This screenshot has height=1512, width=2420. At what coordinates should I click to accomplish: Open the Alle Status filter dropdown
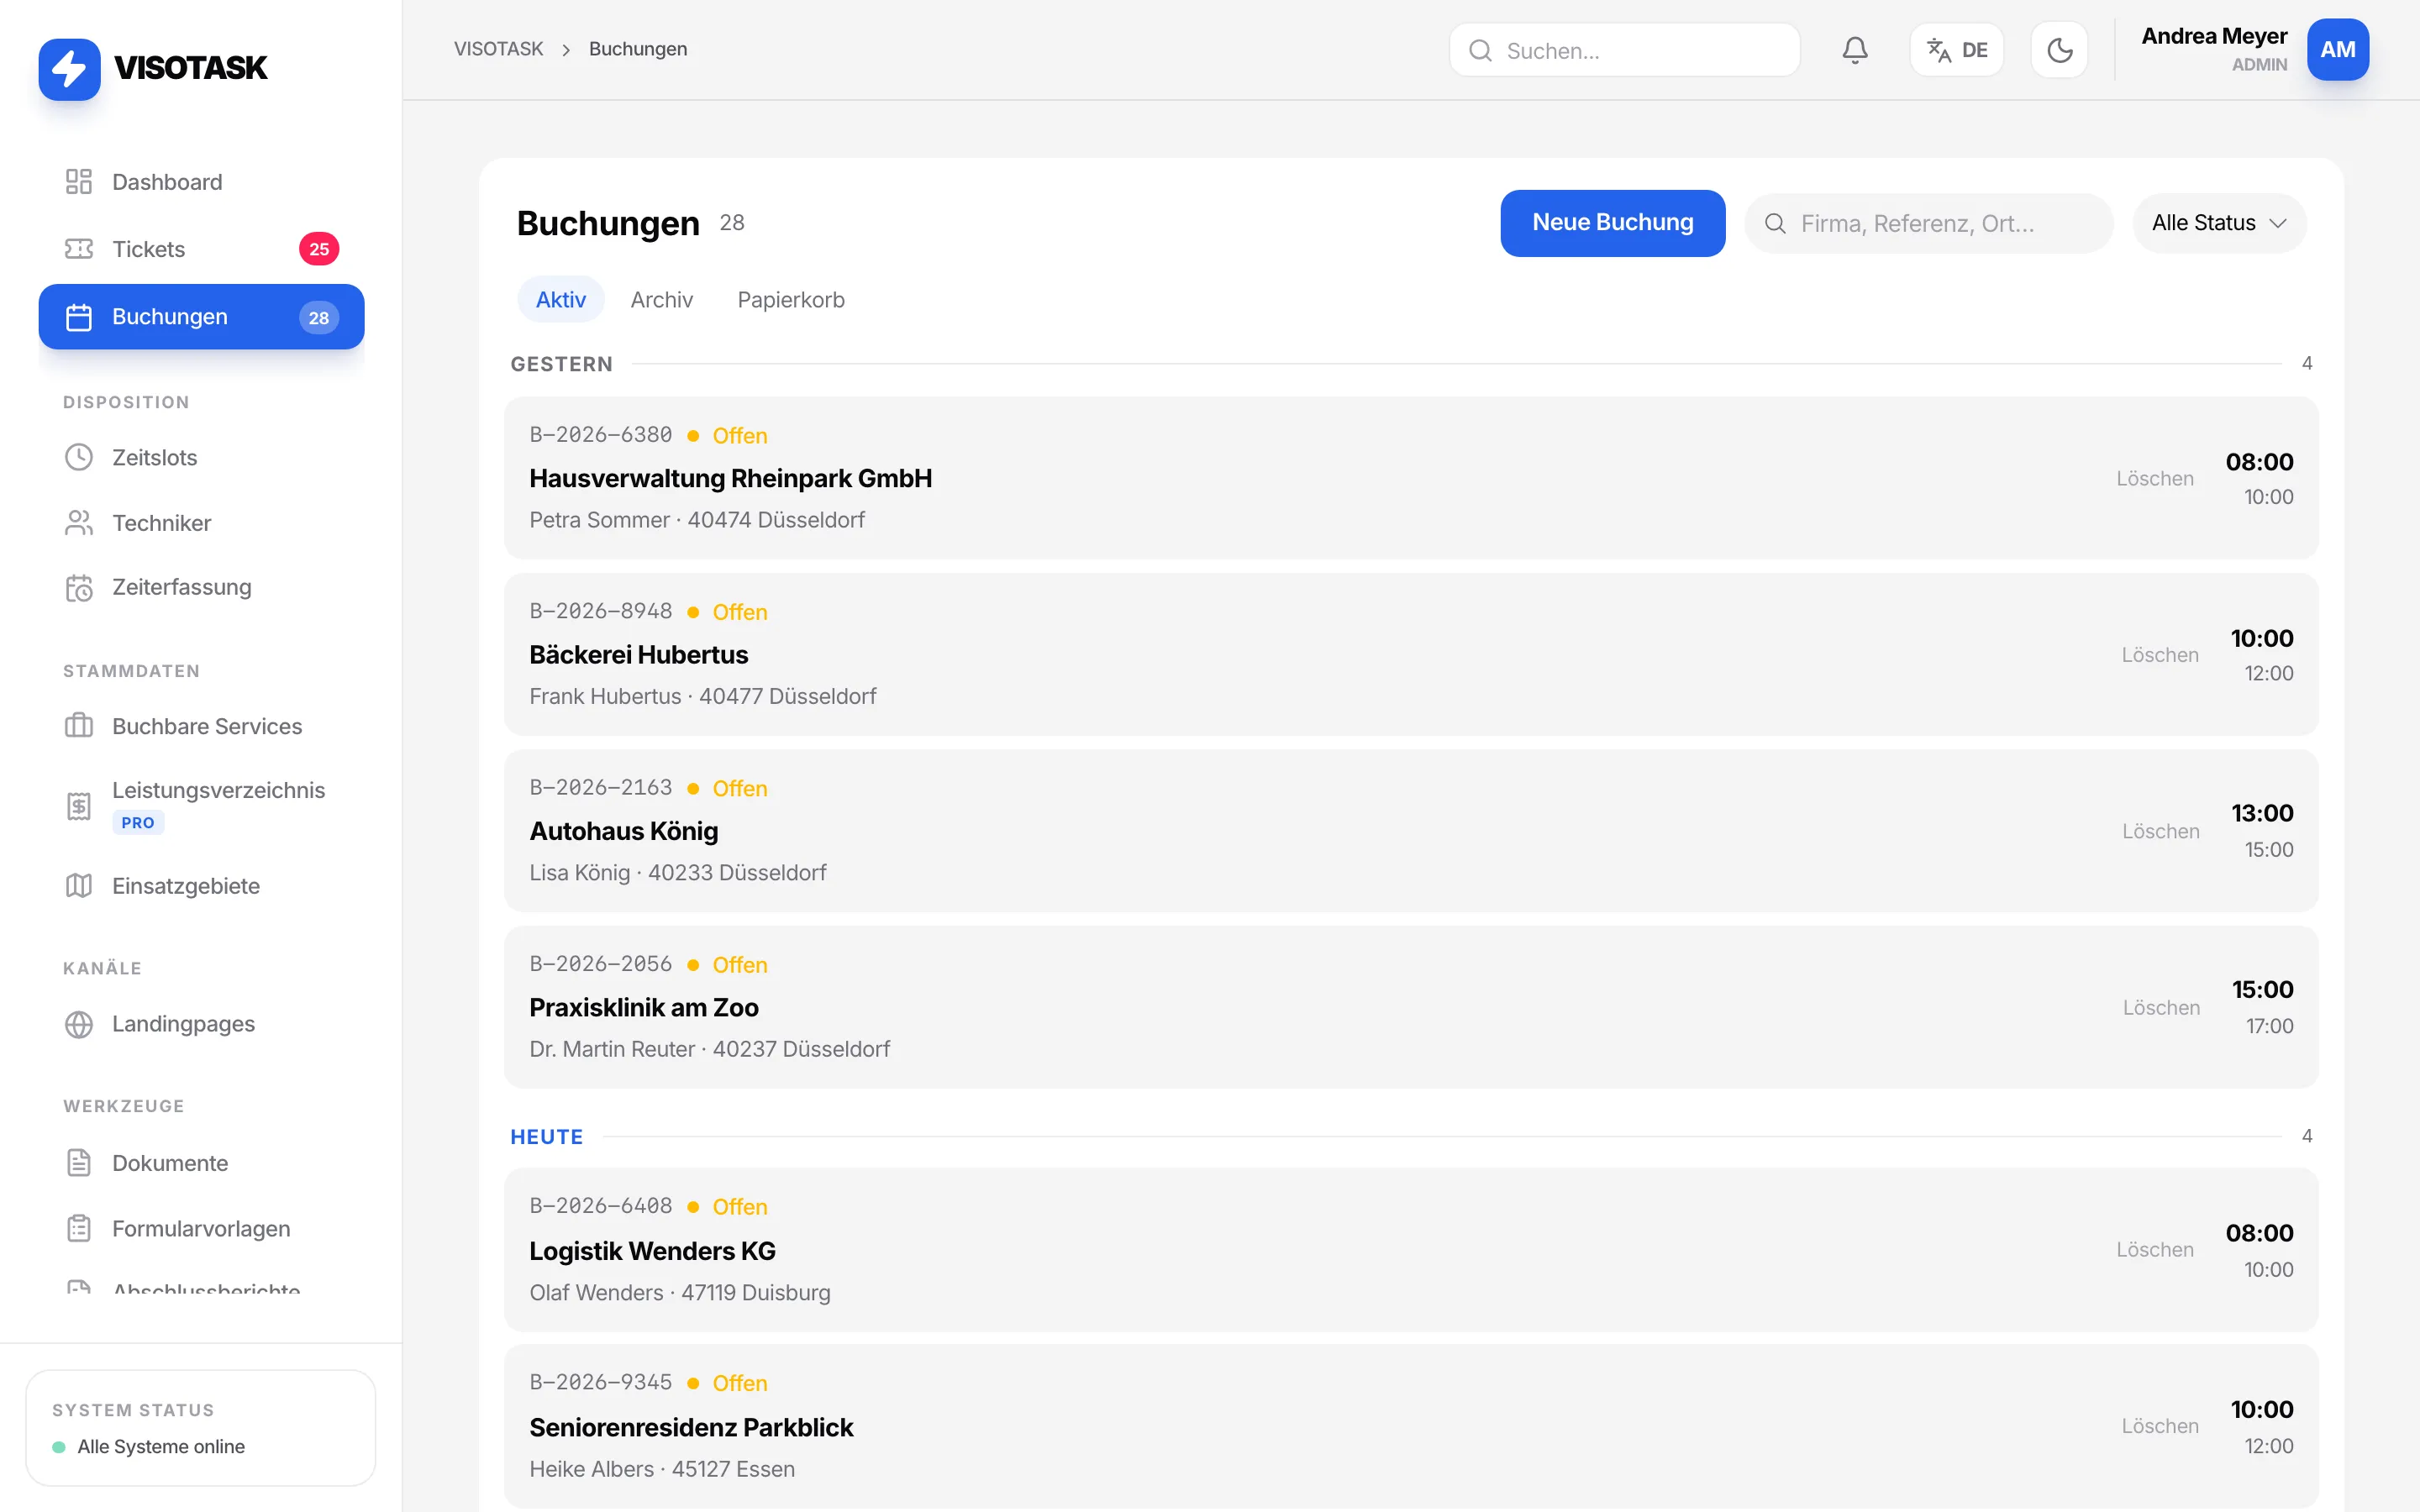[x=2219, y=223]
